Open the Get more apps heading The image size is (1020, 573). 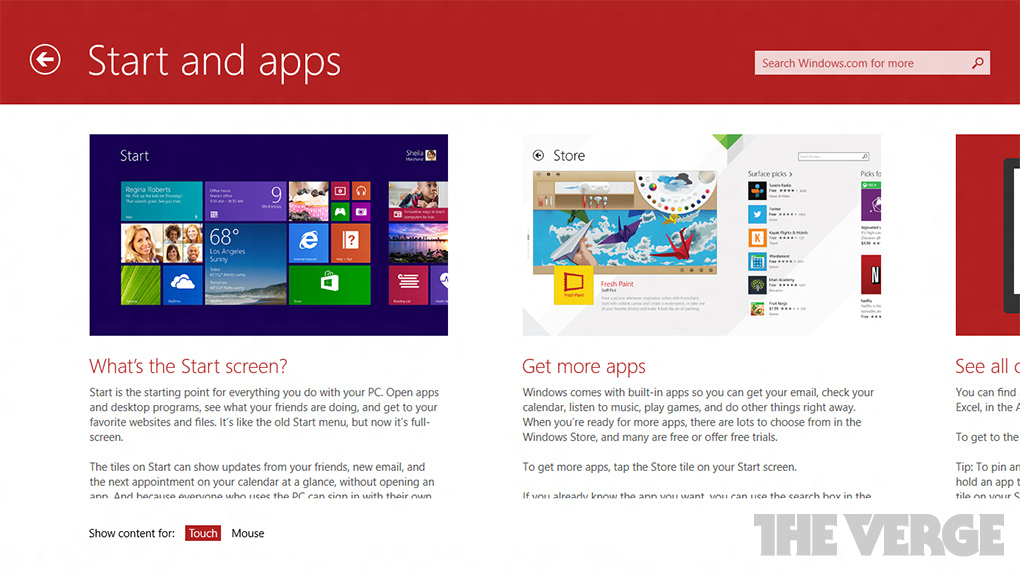coord(584,367)
